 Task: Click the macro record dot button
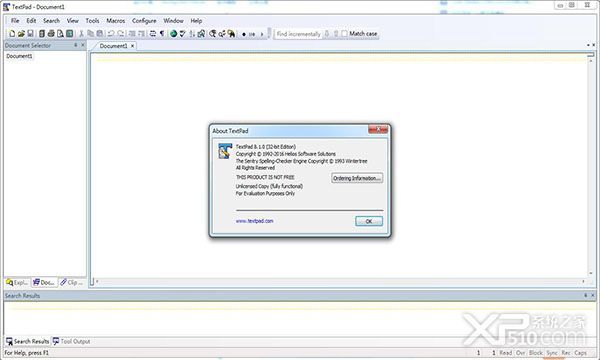244,34
